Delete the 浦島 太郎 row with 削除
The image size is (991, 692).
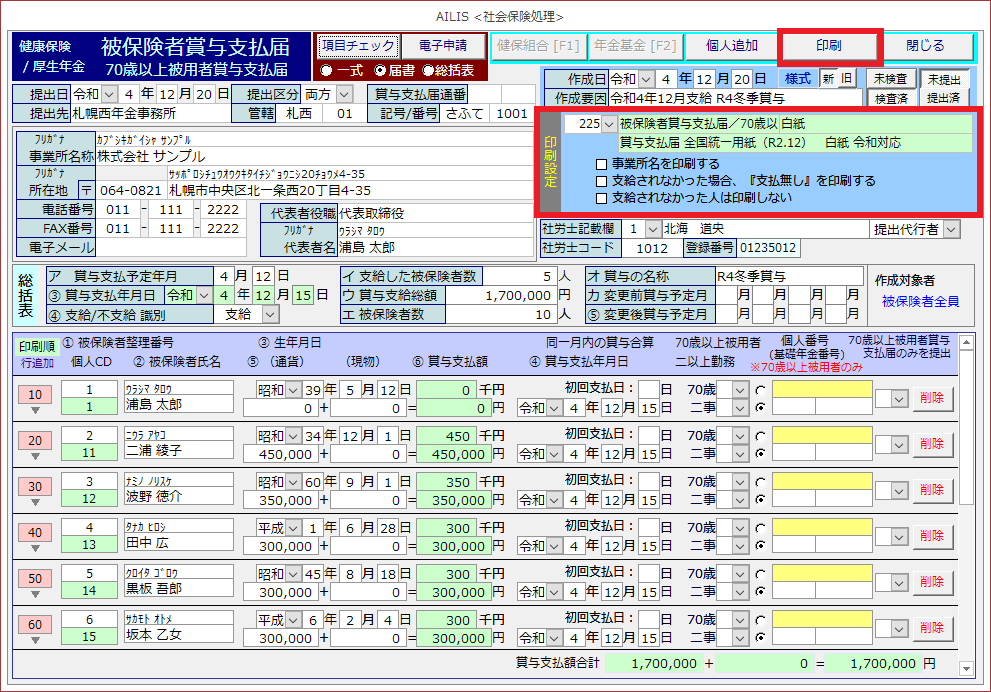click(932, 397)
